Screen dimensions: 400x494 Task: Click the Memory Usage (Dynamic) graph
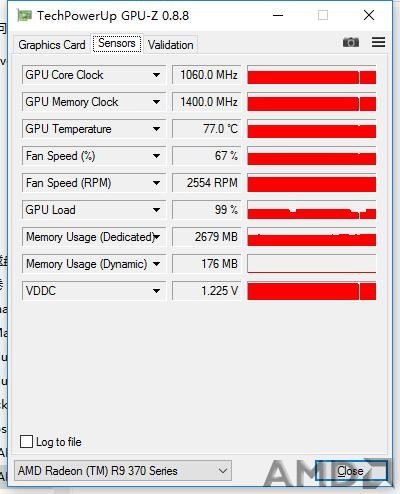pyautogui.click(x=312, y=264)
